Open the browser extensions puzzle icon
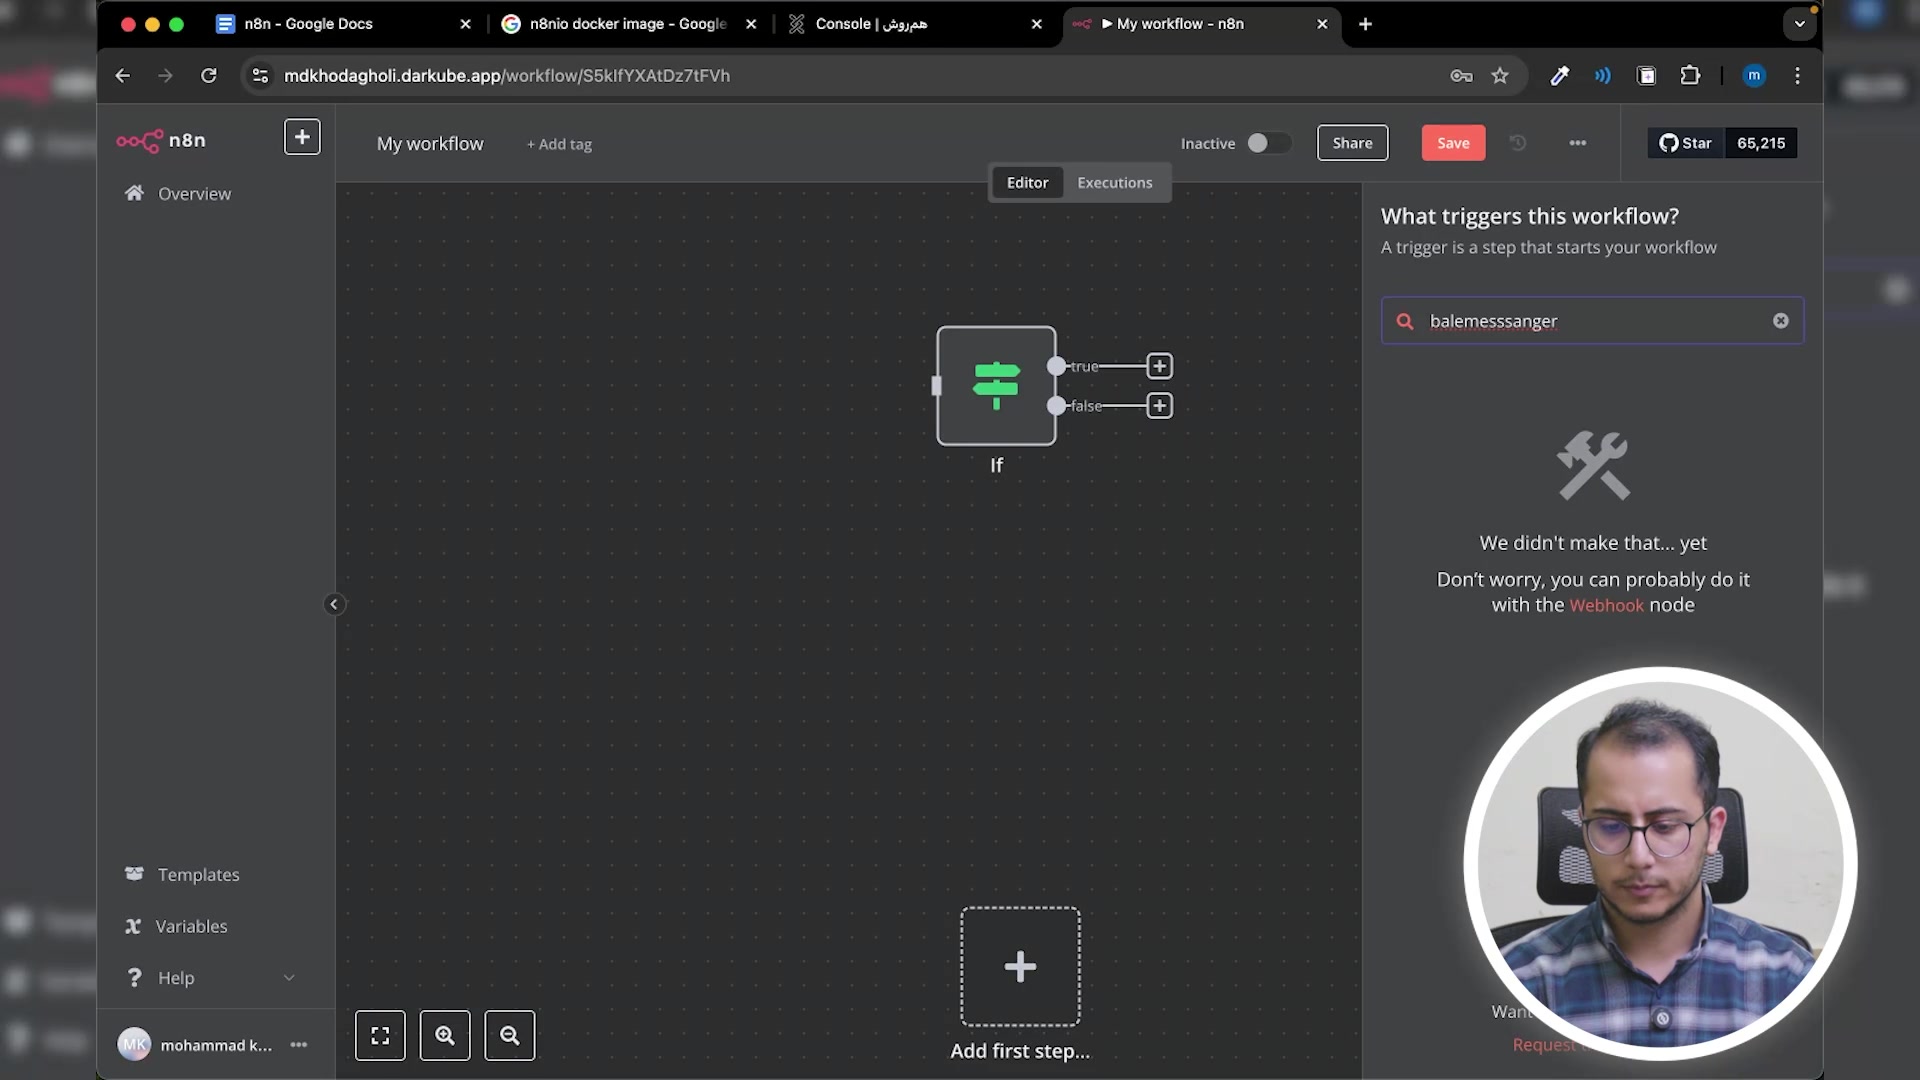Screen dimensions: 1920x1080 1690,75
